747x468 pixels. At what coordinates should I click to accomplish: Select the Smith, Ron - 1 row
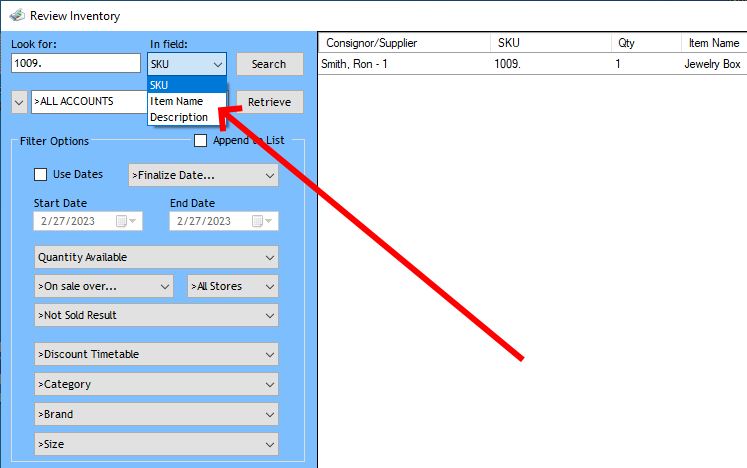click(x=533, y=64)
